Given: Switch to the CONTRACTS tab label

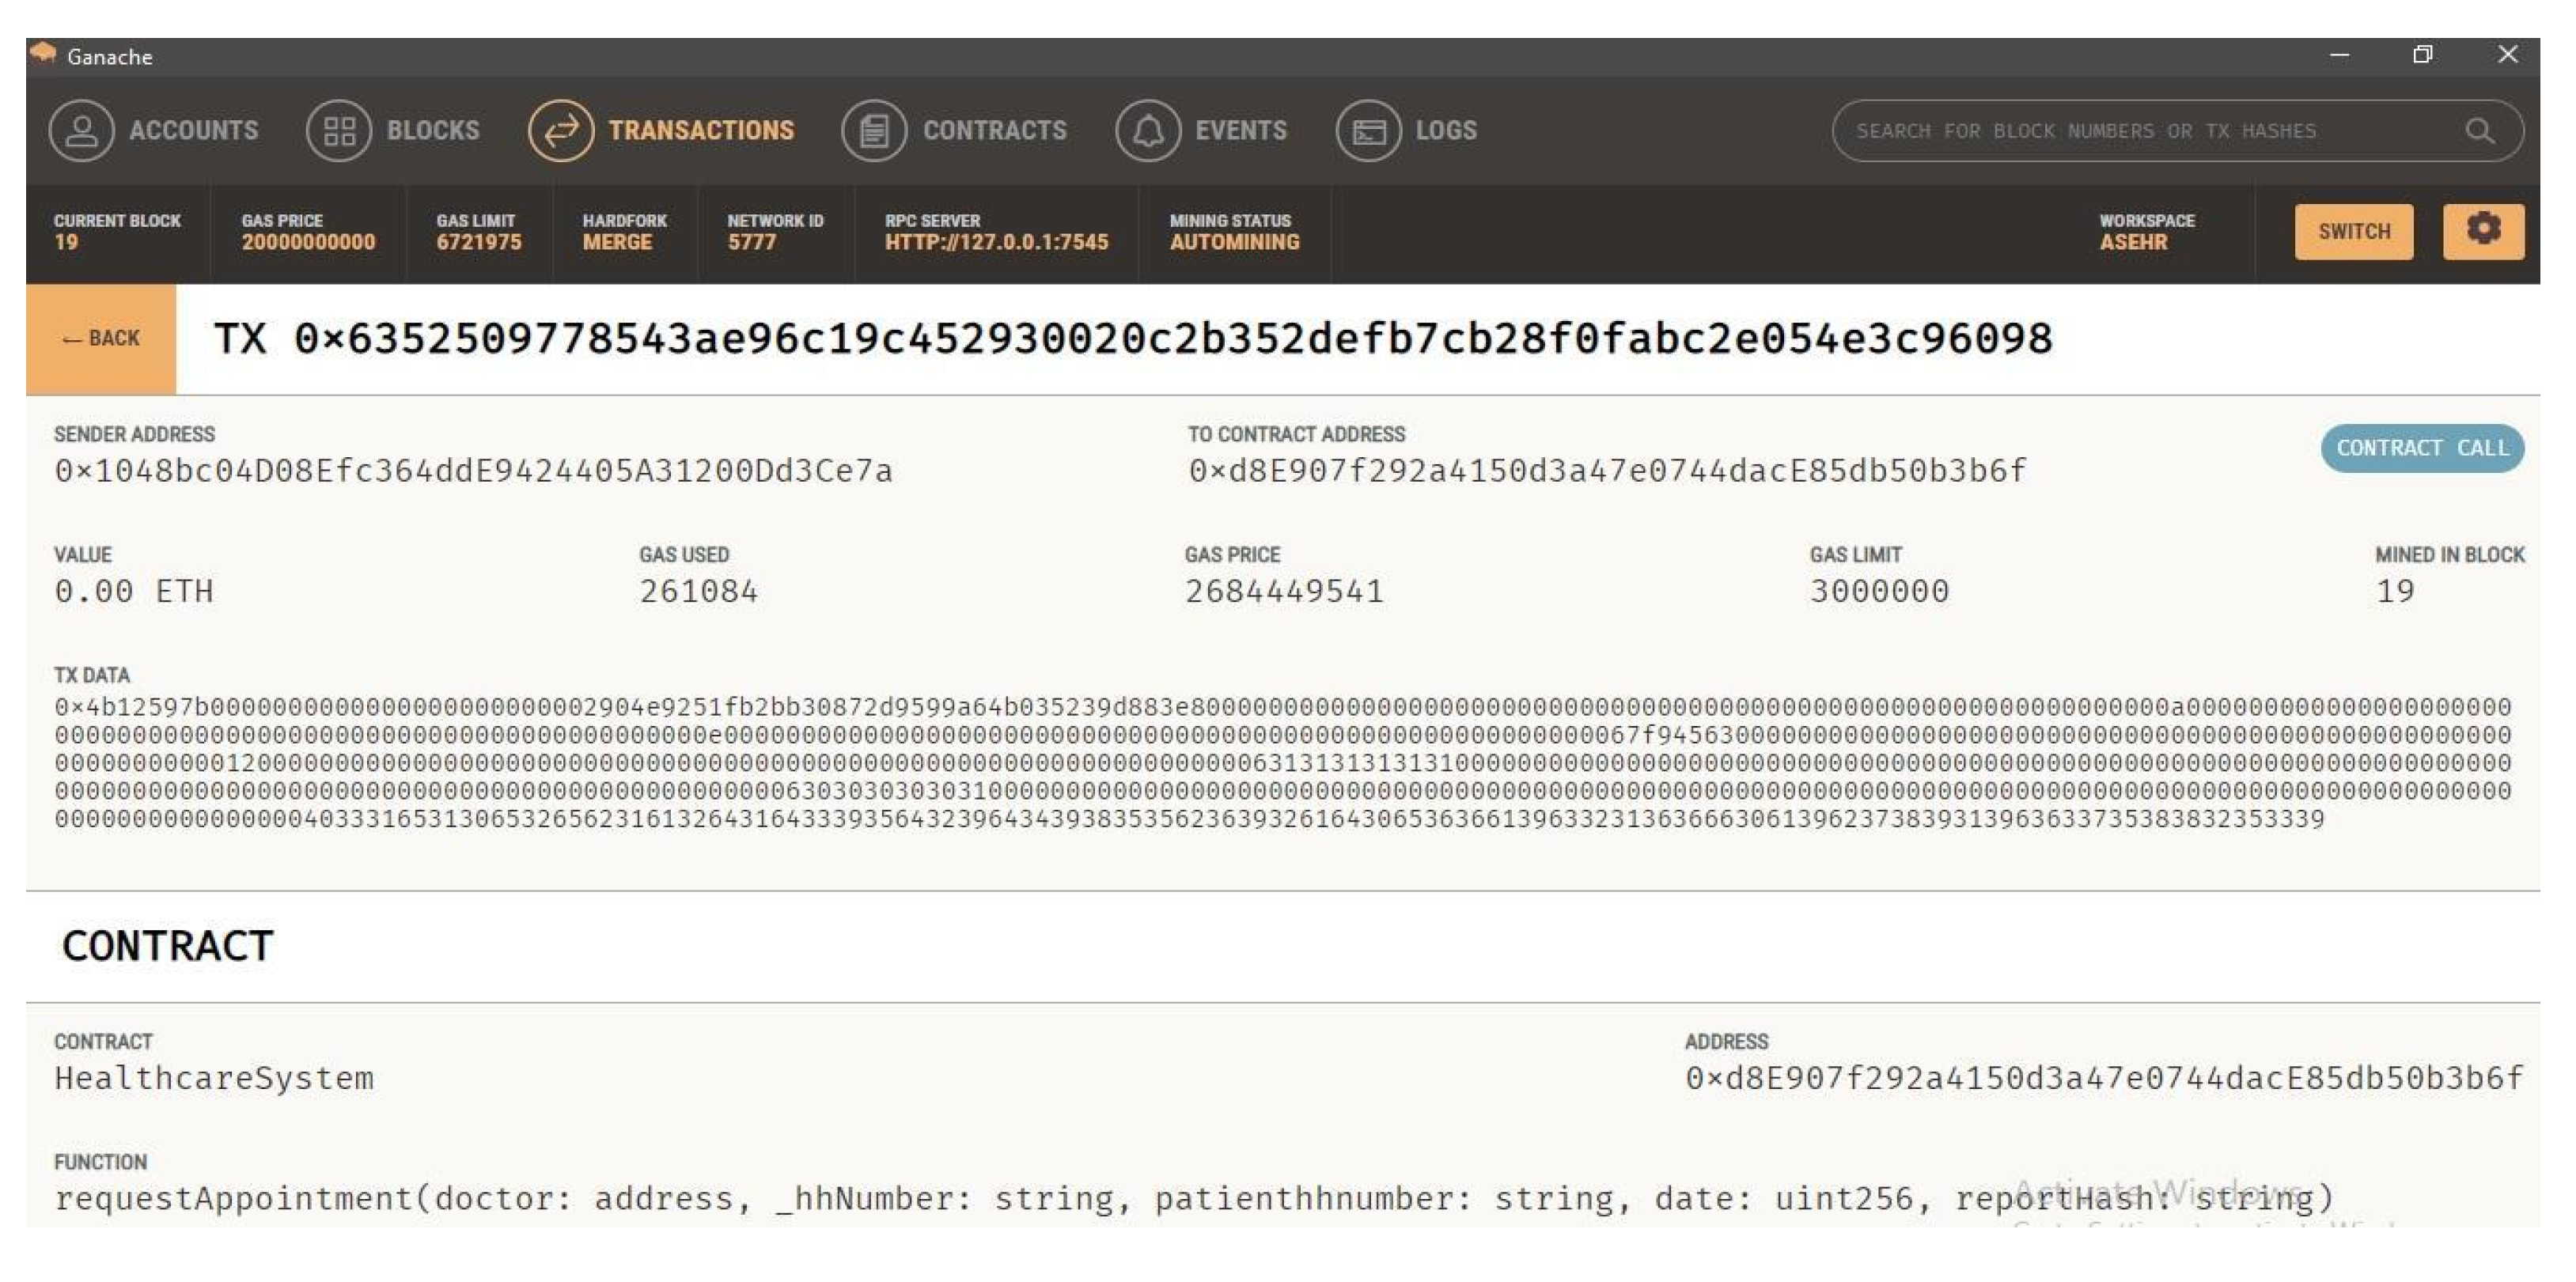Looking at the screenshot, I should click(995, 131).
